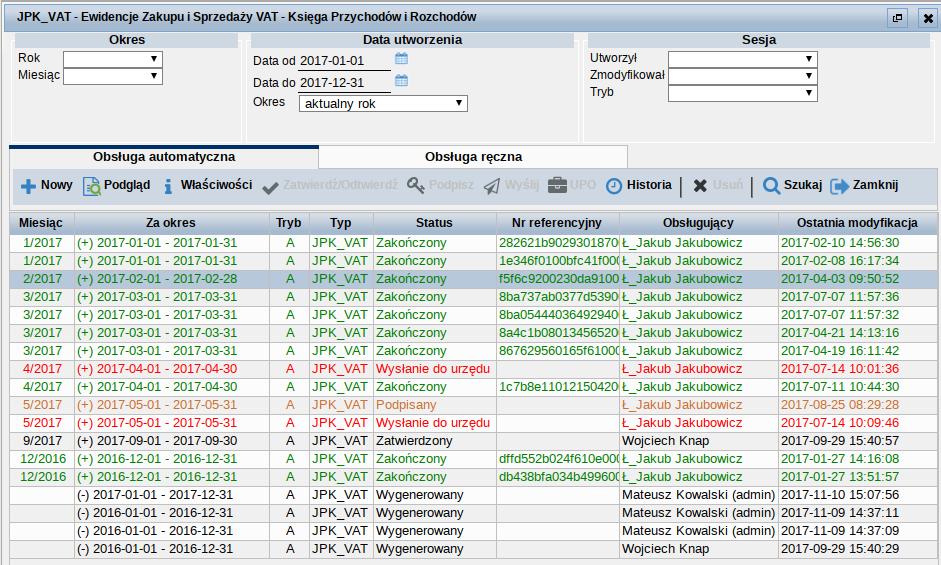Switch to Obsługa automatyczna tab
Image resolution: width=941 pixels, height=565 pixels.
(x=164, y=157)
